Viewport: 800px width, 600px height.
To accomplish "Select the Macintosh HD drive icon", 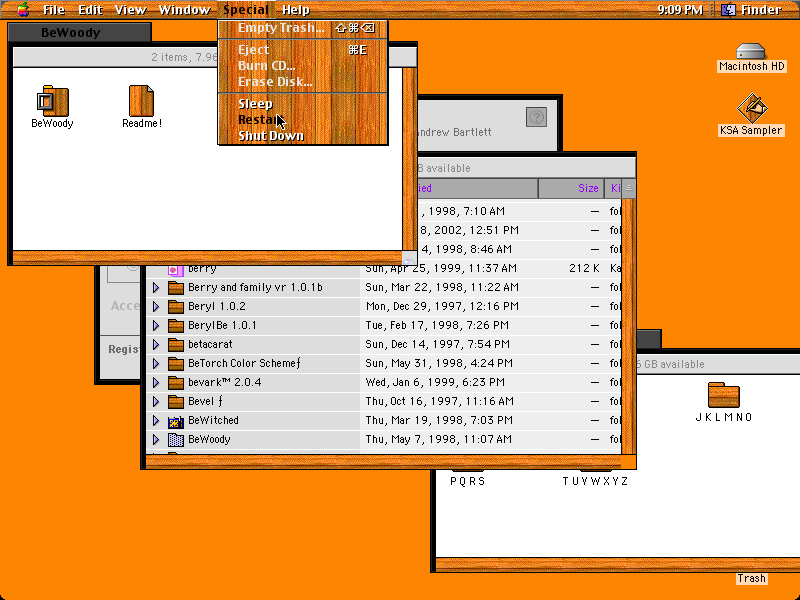I will tap(751, 51).
